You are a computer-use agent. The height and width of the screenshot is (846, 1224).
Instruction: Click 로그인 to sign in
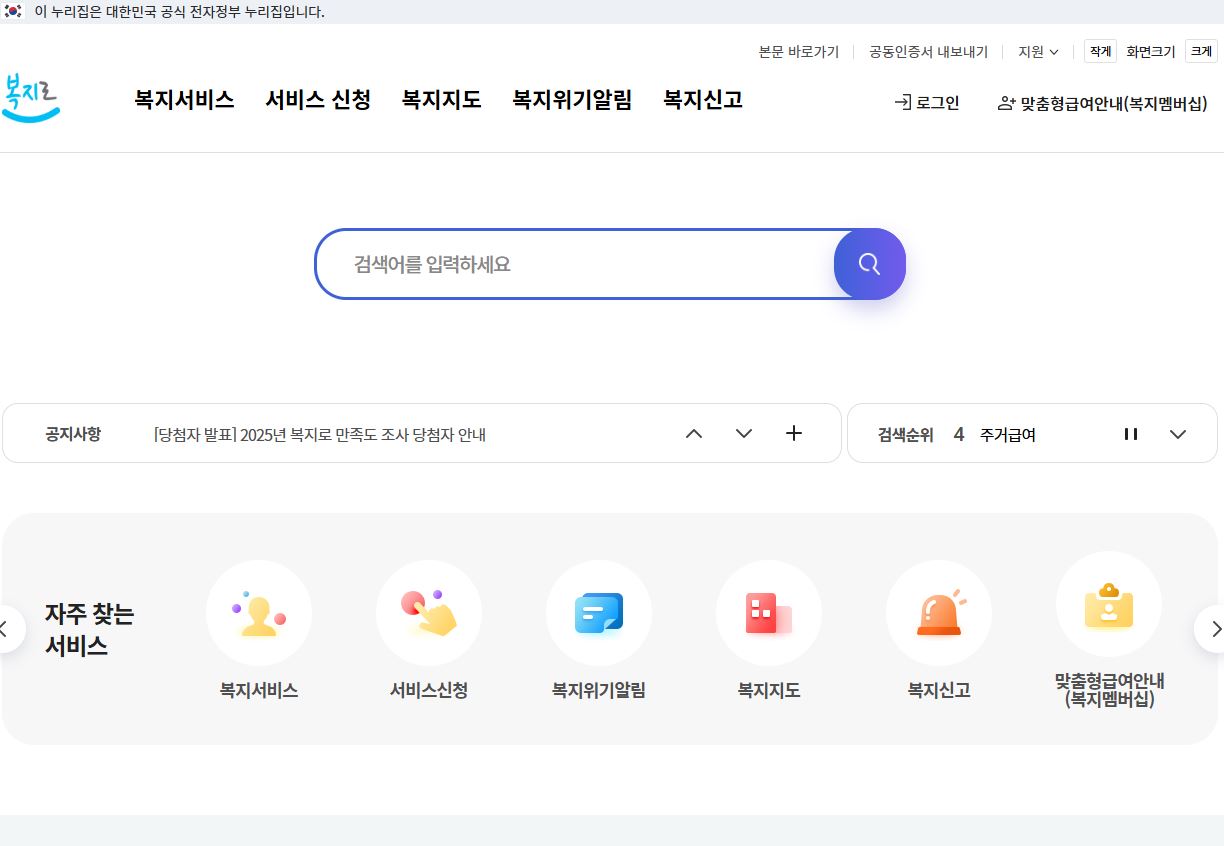(926, 101)
